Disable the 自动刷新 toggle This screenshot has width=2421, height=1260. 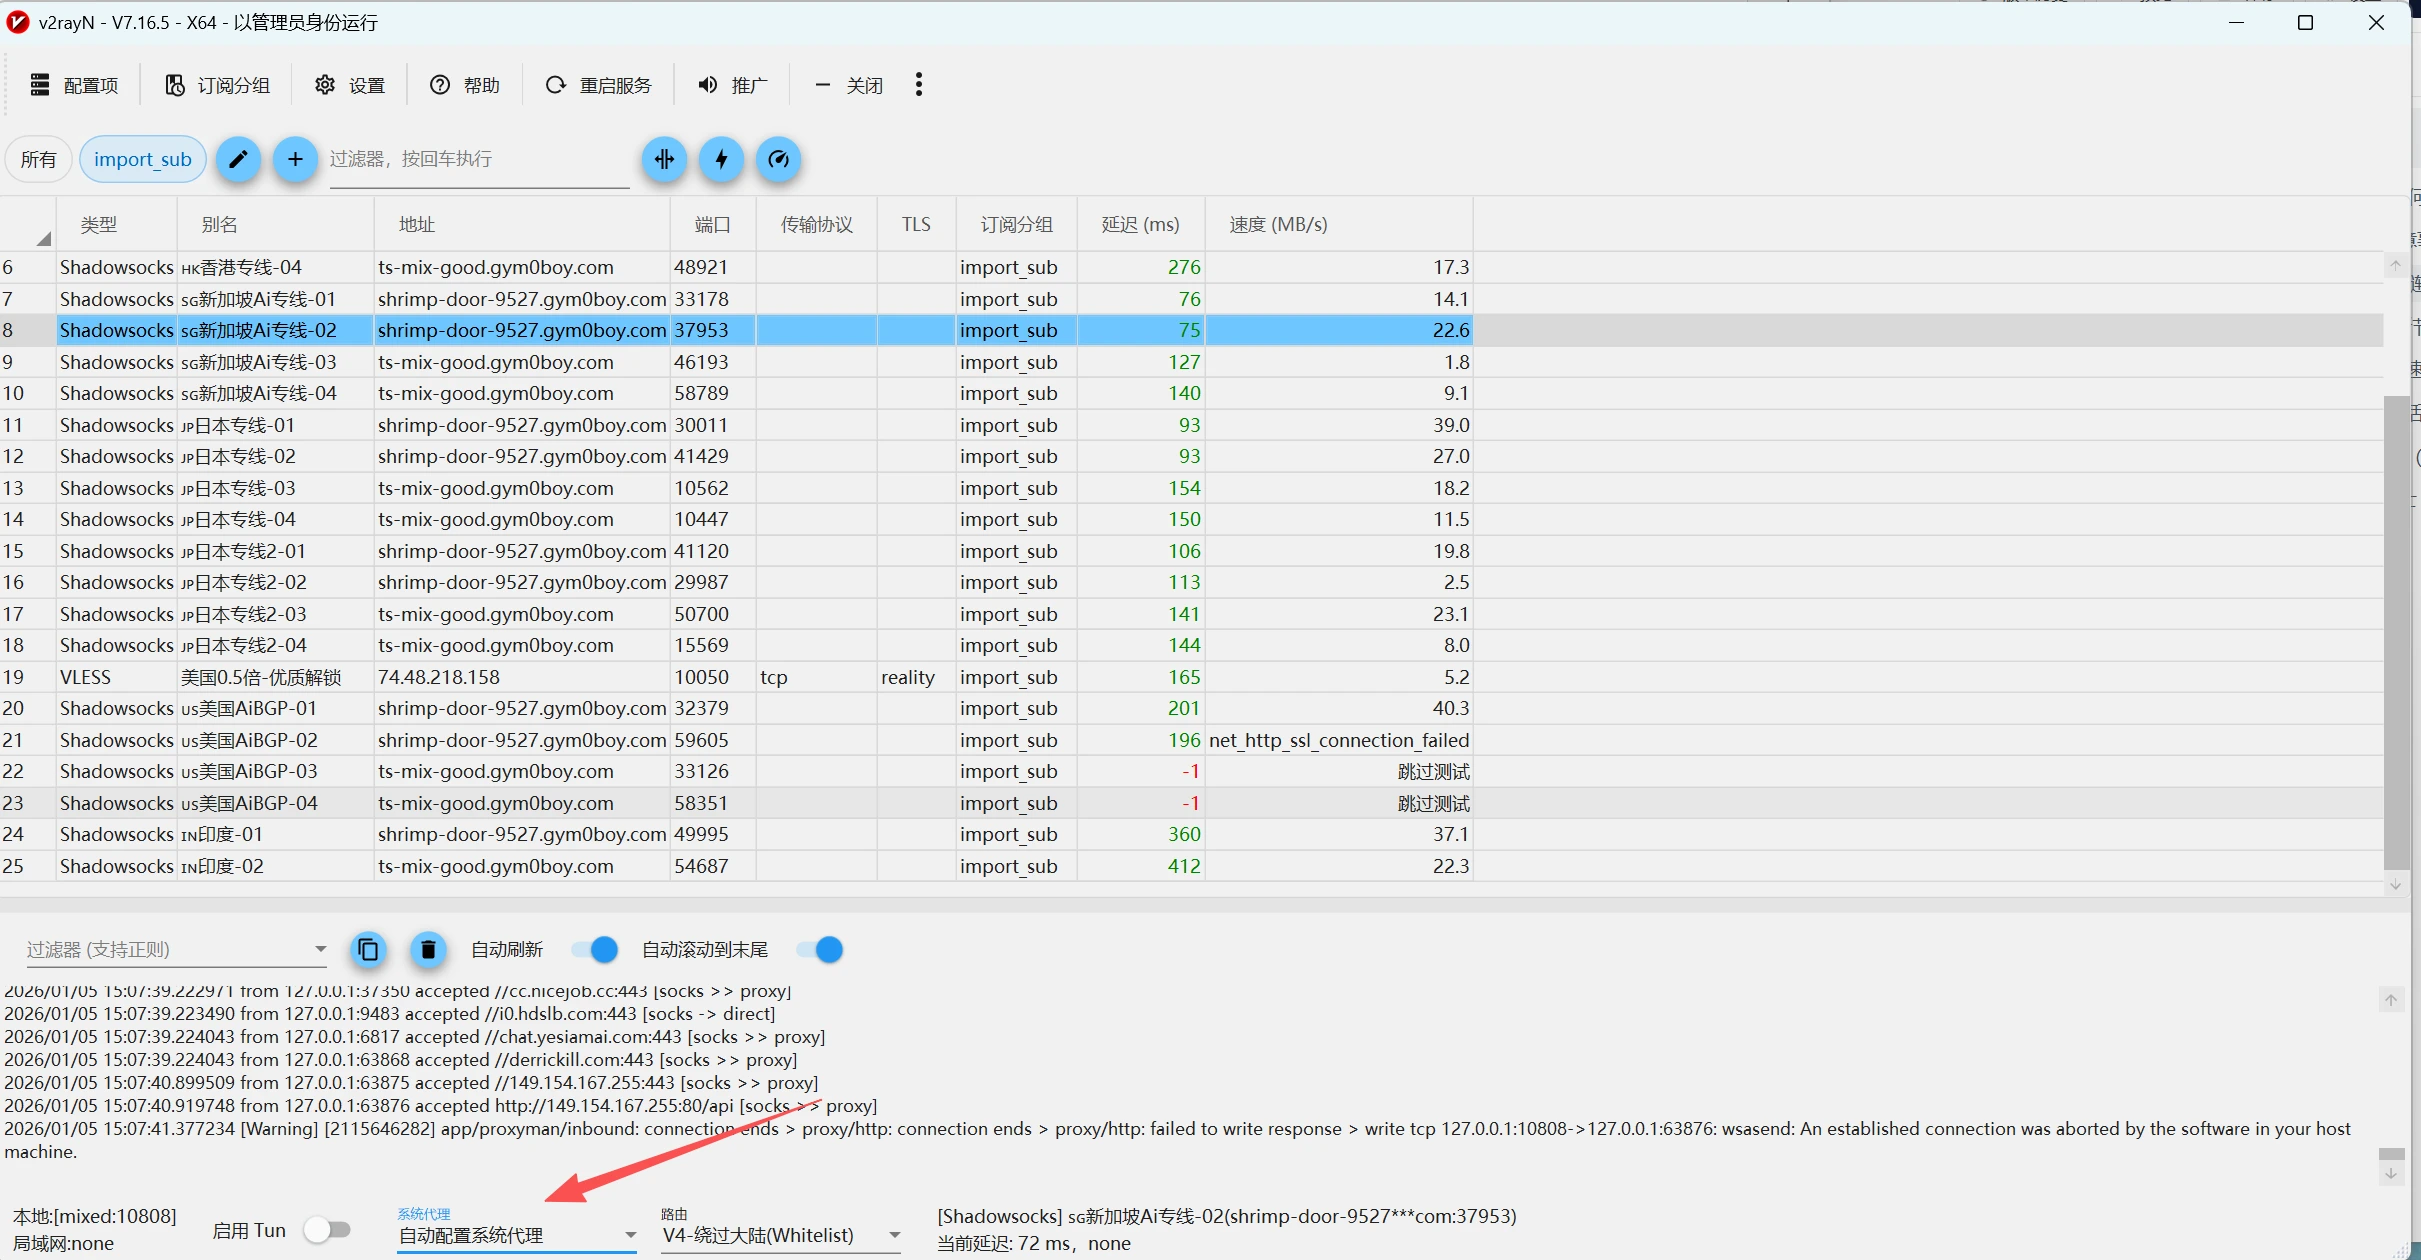[595, 949]
